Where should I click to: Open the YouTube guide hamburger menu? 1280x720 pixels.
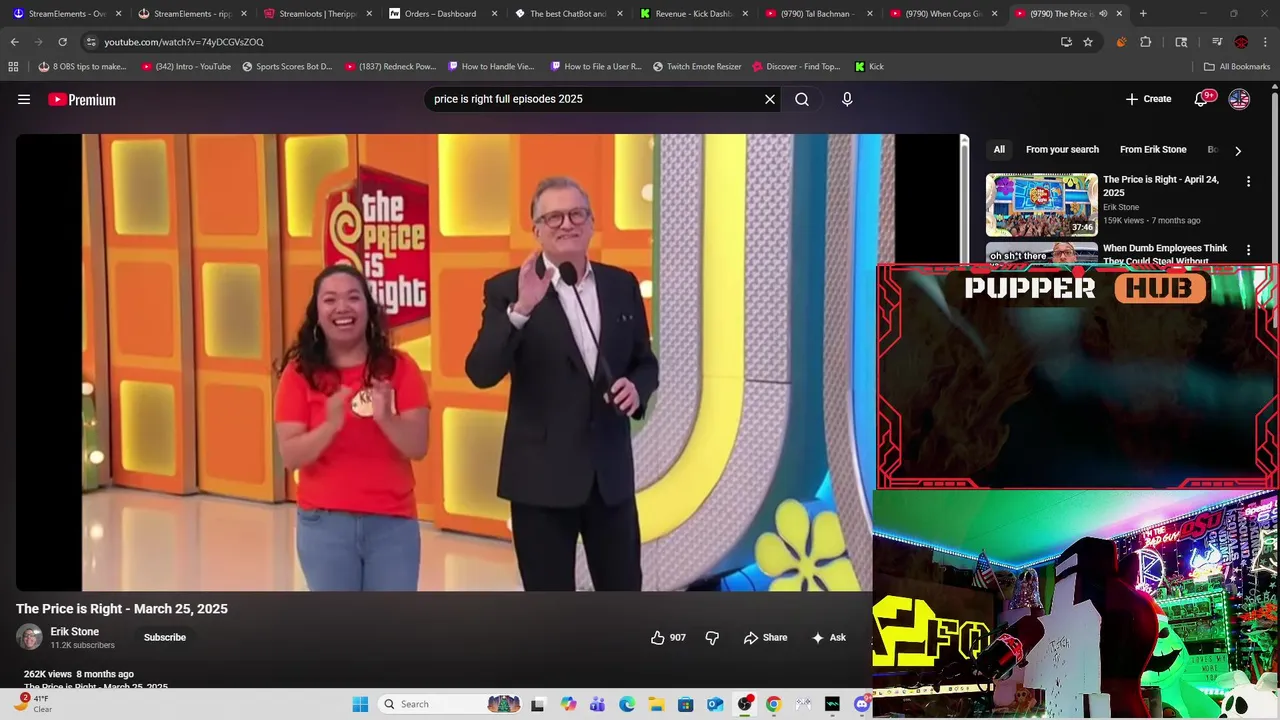[x=24, y=99]
